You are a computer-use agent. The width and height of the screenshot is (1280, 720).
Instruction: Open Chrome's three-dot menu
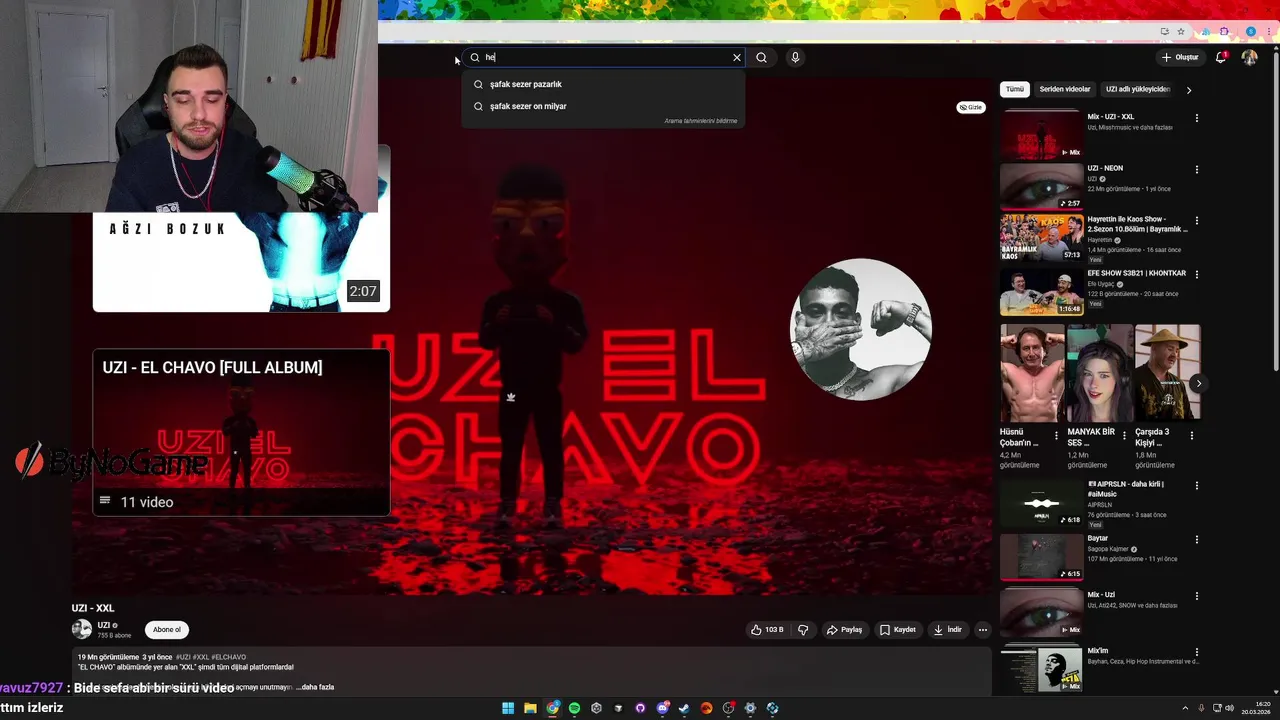point(1268,32)
